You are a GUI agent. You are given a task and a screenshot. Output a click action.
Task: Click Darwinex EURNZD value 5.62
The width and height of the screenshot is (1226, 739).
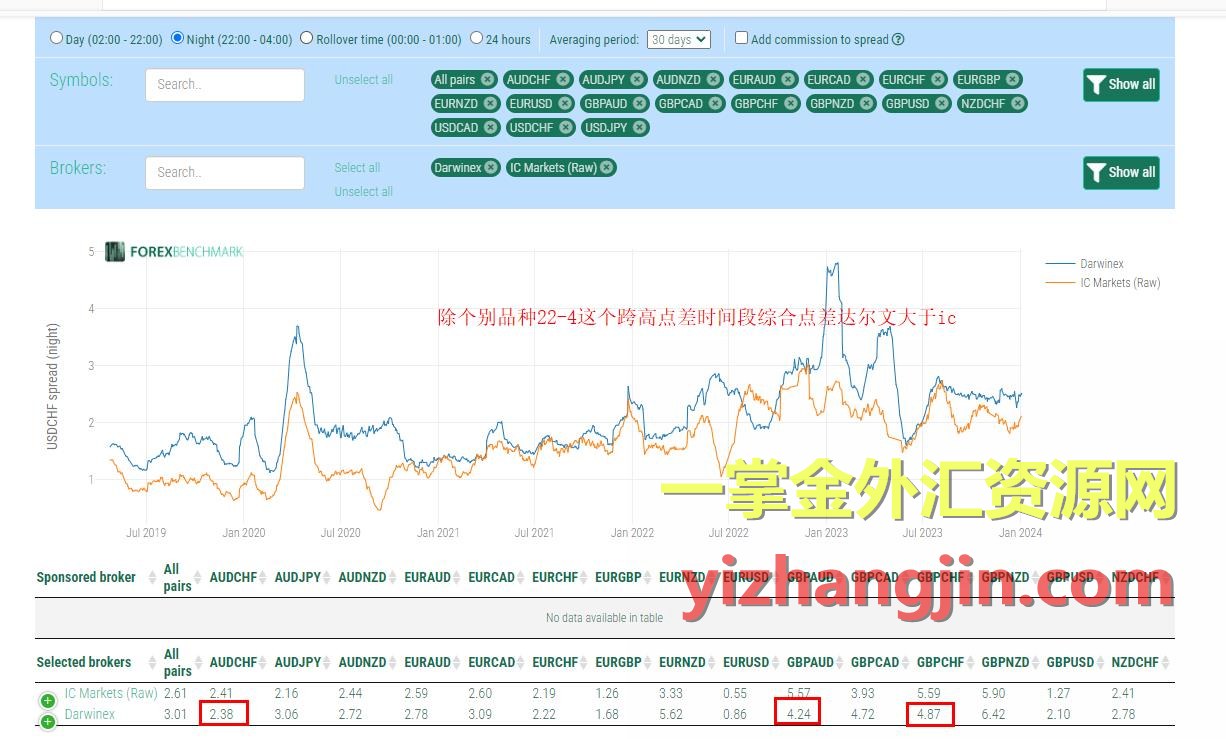[x=672, y=714]
